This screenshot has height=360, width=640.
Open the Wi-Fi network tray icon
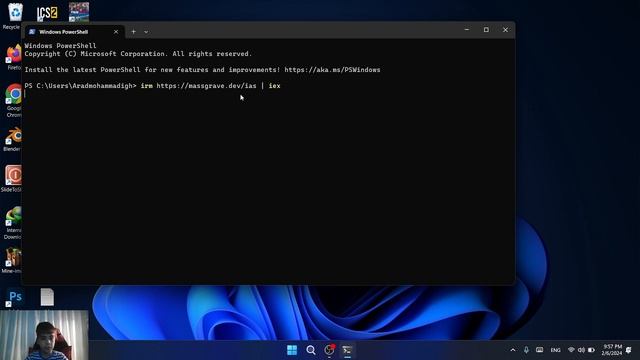[x=571, y=350]
